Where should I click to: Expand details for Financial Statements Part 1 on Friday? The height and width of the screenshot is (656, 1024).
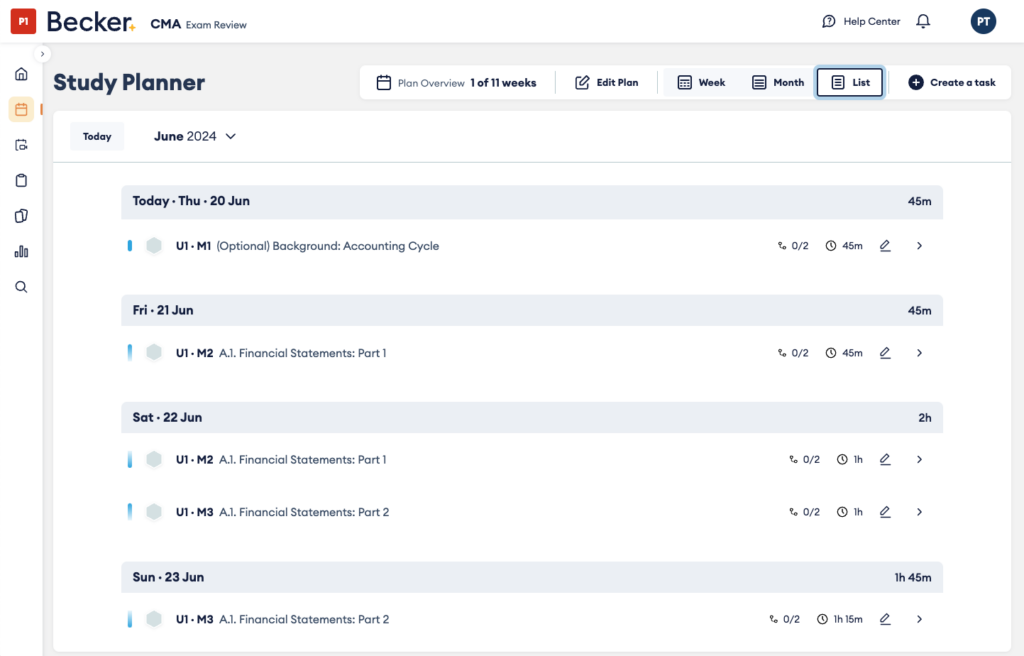click(x=919, y=352)
